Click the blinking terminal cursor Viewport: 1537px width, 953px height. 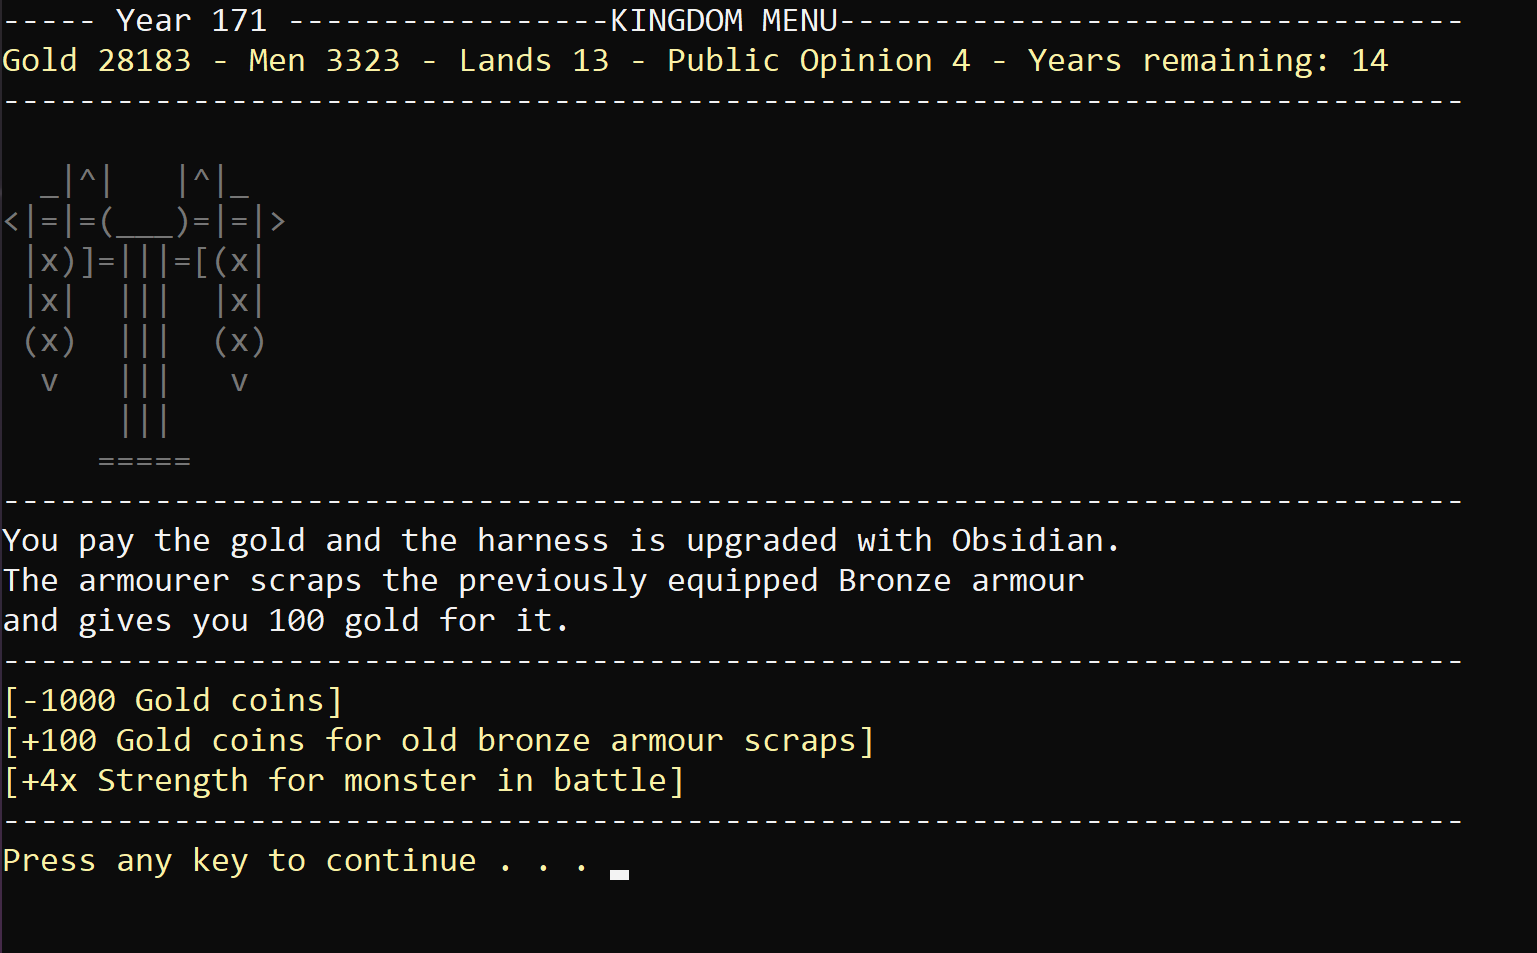(x=619, y=874)
